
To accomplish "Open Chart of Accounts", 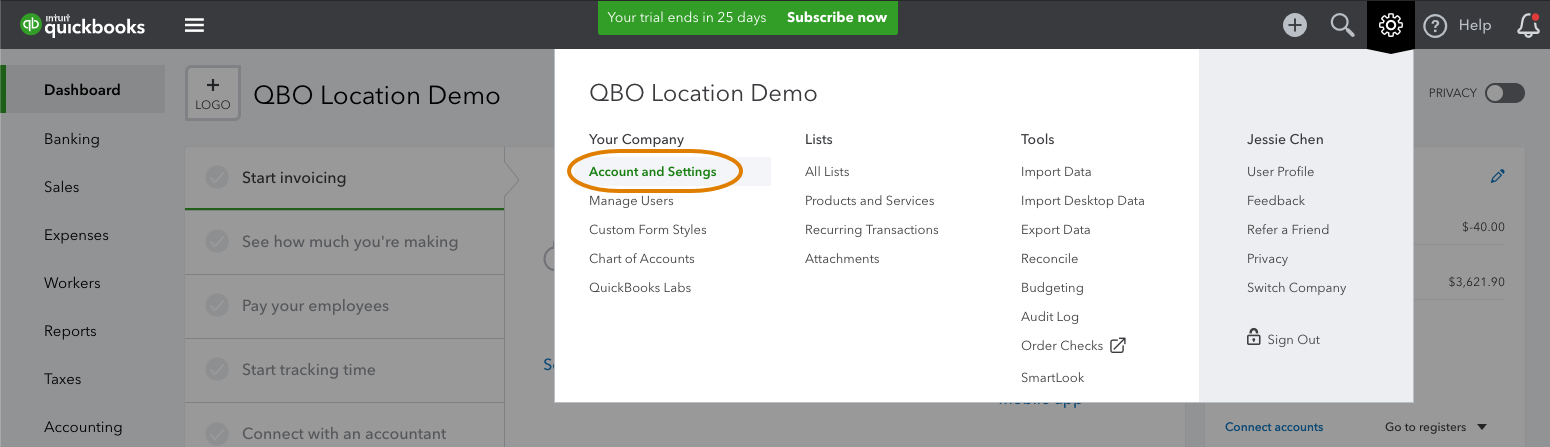I will pyautogui.click(x=642, y=259).
